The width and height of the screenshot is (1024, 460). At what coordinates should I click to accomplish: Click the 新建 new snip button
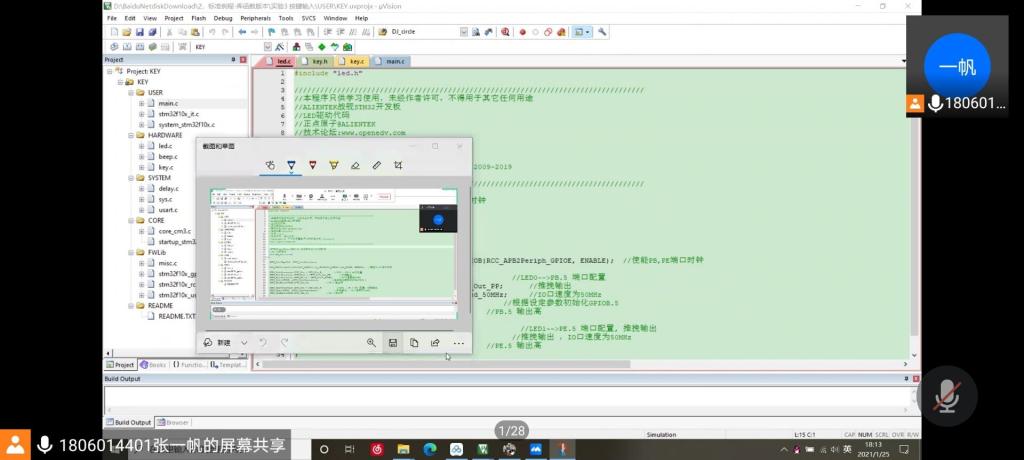[217, 343]
